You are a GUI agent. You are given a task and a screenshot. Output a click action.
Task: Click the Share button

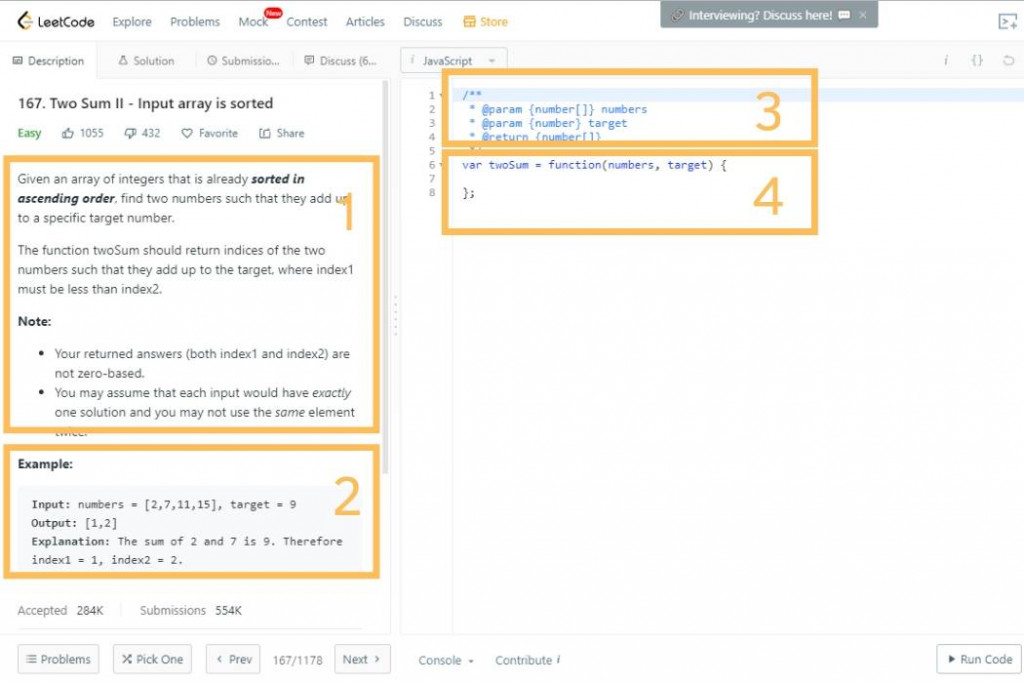tap(281, 133)
